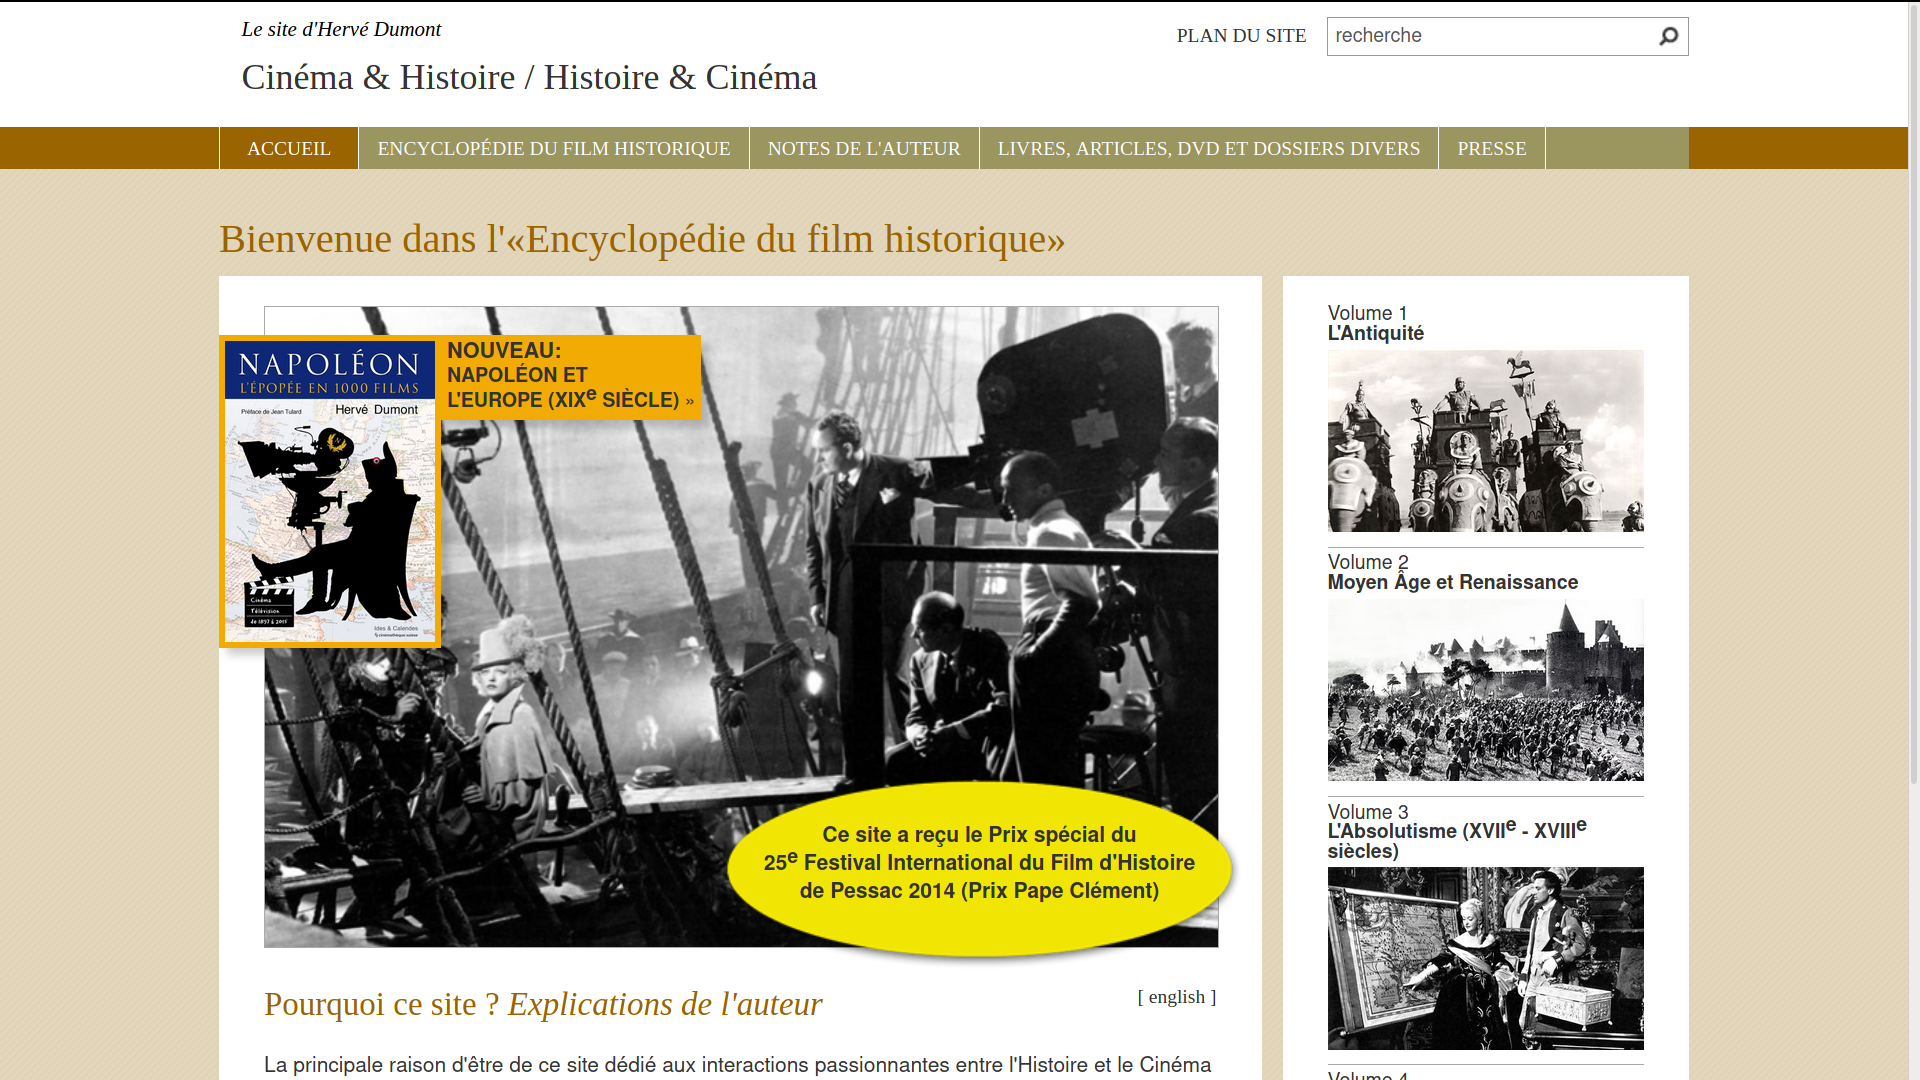Screen dimensions: 1920x1080
Task: Click the search magnifier icon
Action: pos(1668,37)
